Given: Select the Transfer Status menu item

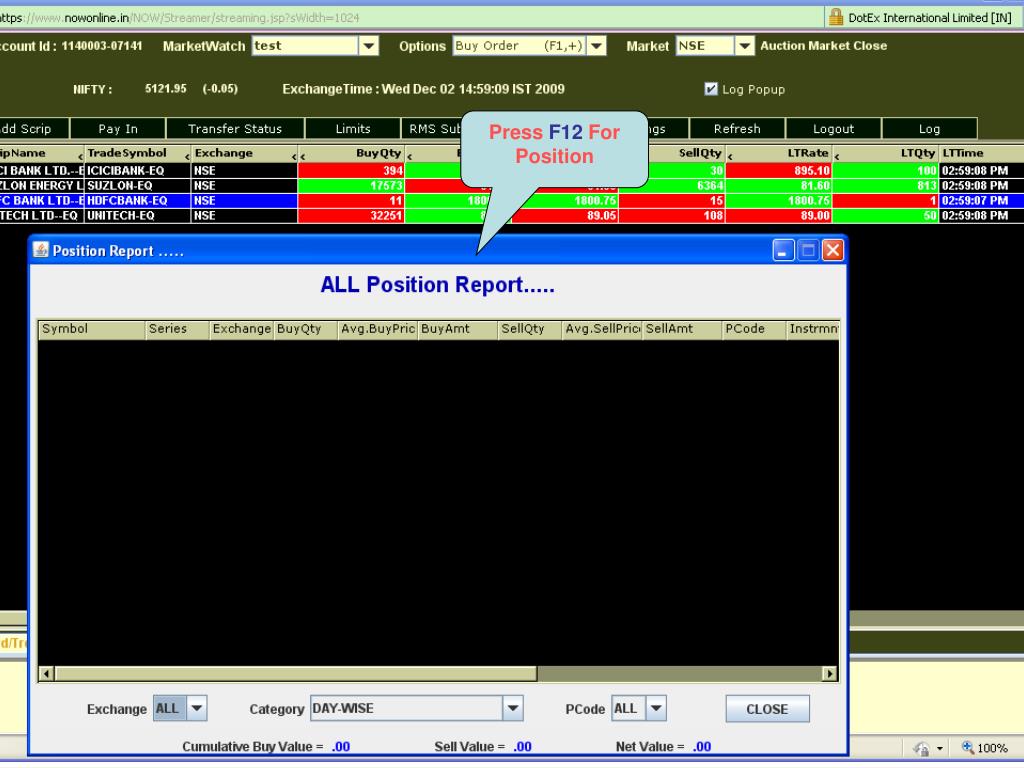Looking at the screenshot, I should [235, 128].
